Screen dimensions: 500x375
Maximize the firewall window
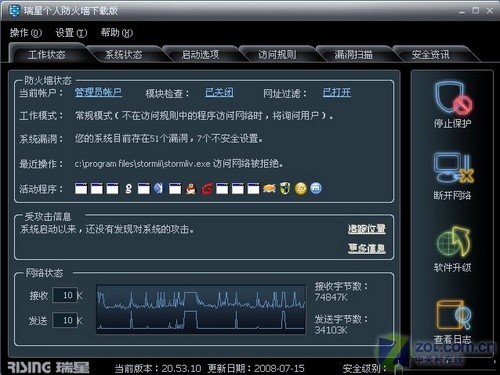(476, 10)
